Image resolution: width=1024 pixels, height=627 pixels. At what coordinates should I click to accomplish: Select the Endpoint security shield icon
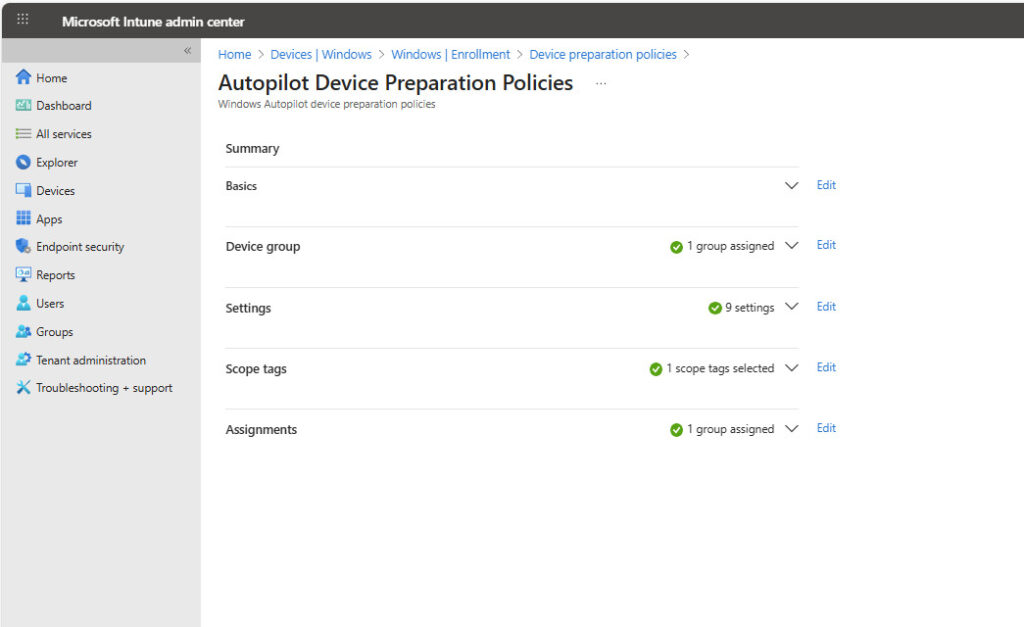(x=24, y=247)
